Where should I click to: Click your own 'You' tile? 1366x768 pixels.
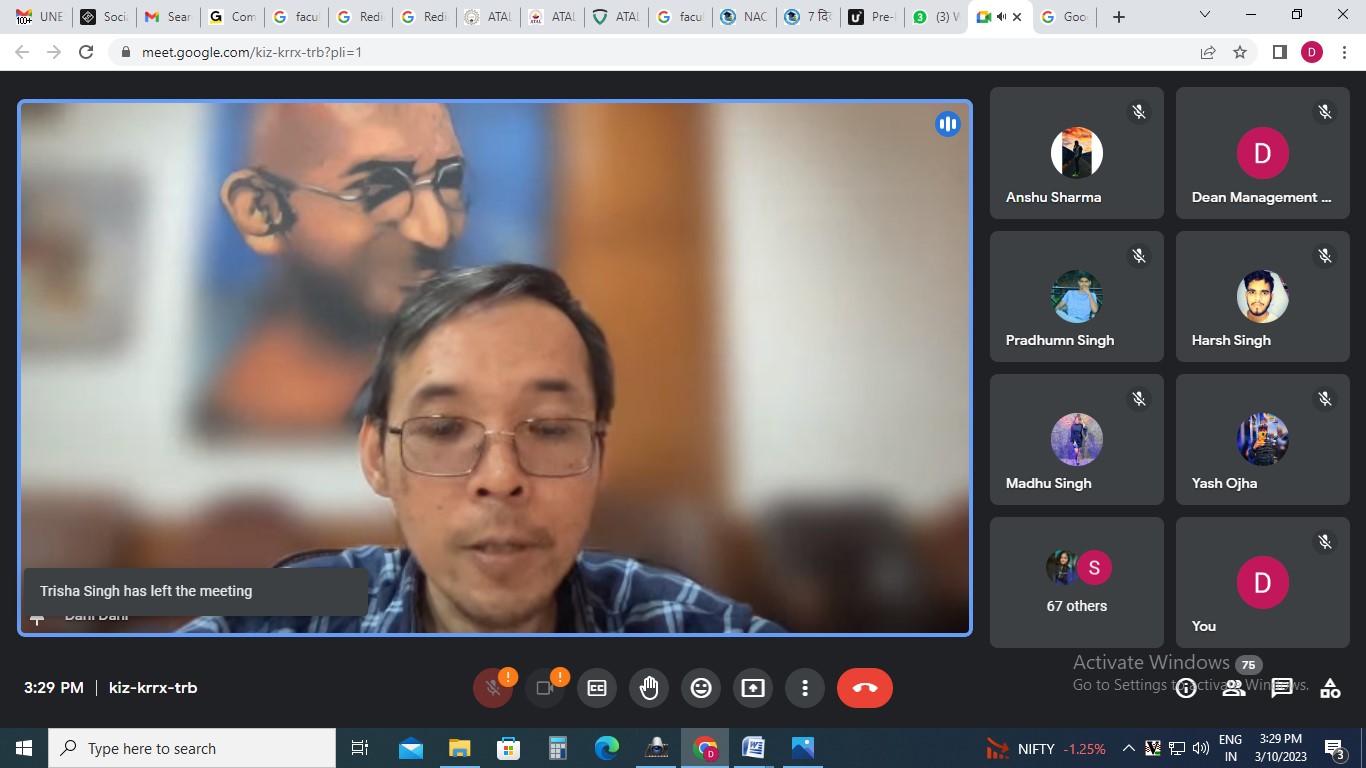[1263, 582]
